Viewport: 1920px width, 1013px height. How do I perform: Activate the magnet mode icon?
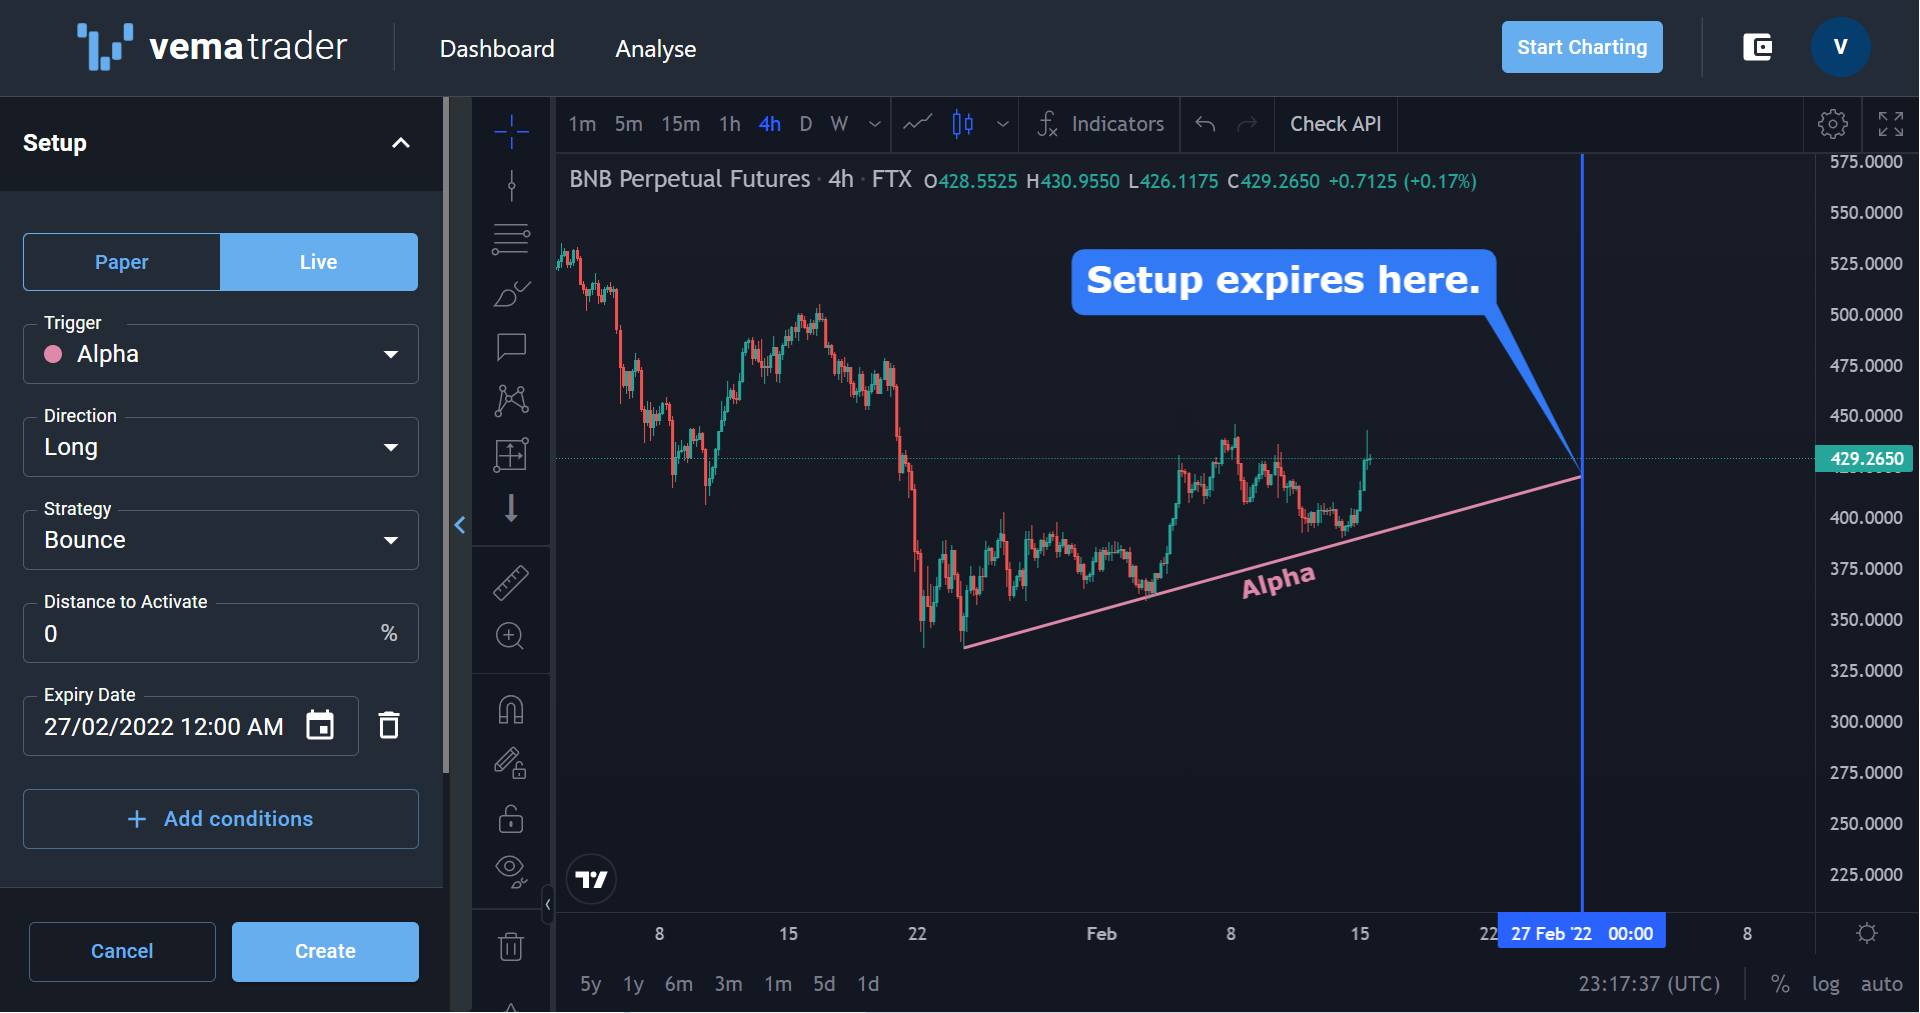point(511,710)
